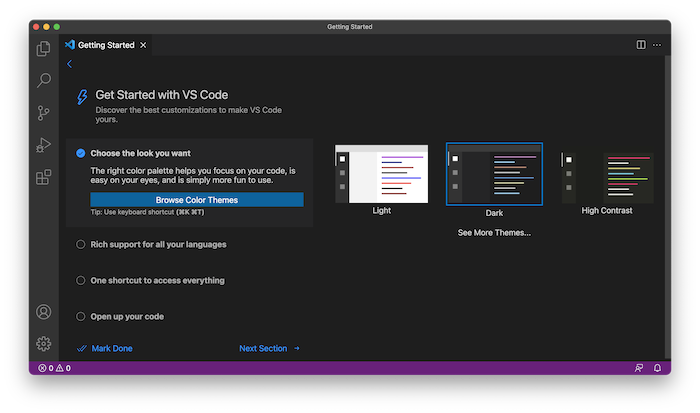Viewport: 700px width, 413px height.
Task: Toggle the 'Choose the look you want' step checkmark
Action: tap(80, 153)
